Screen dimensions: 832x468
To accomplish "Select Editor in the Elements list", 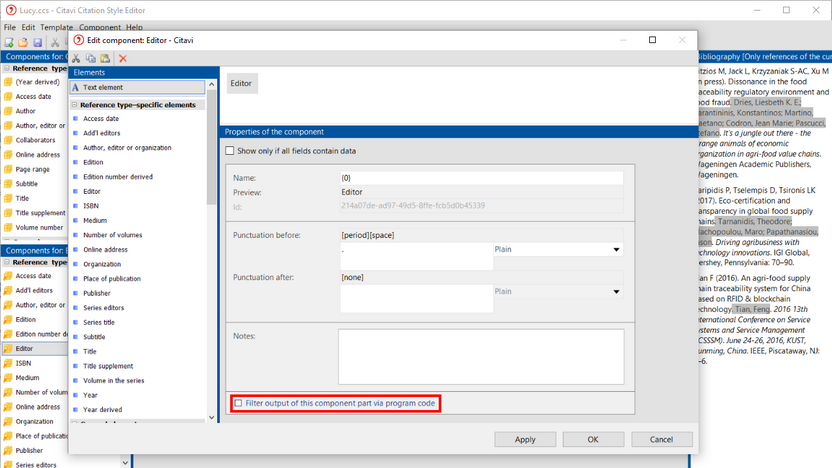I will point(92,192).
